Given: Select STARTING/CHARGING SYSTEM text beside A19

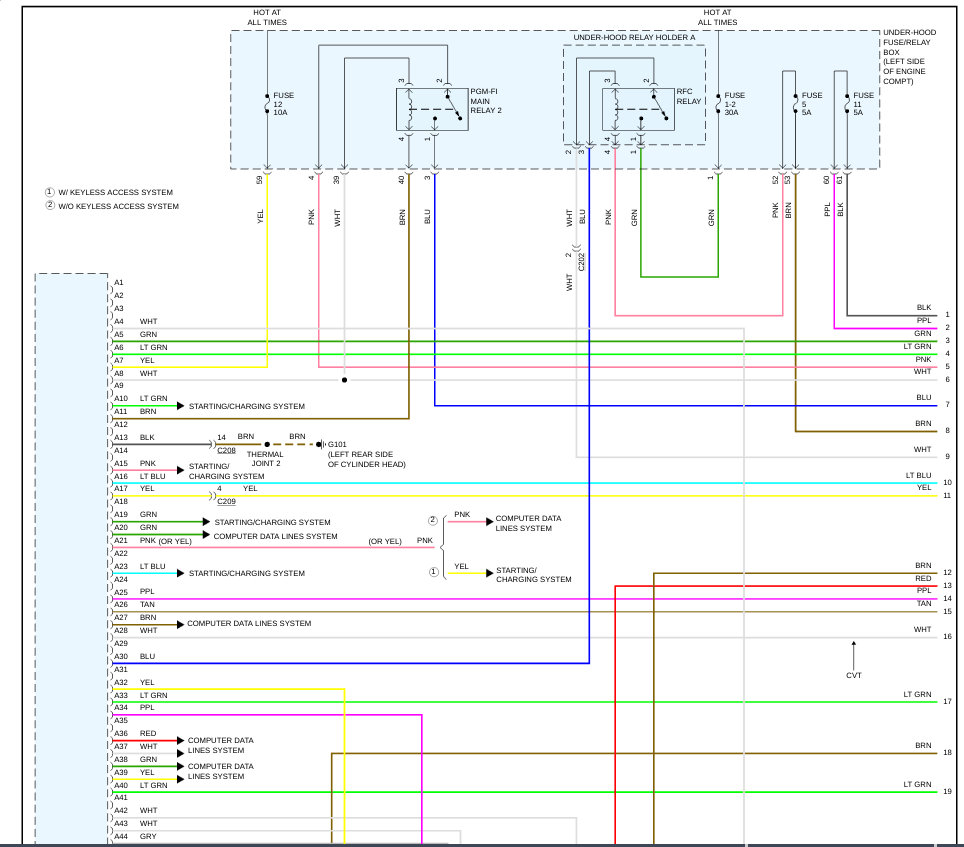Looking at the screenshot, I should 272,522.
